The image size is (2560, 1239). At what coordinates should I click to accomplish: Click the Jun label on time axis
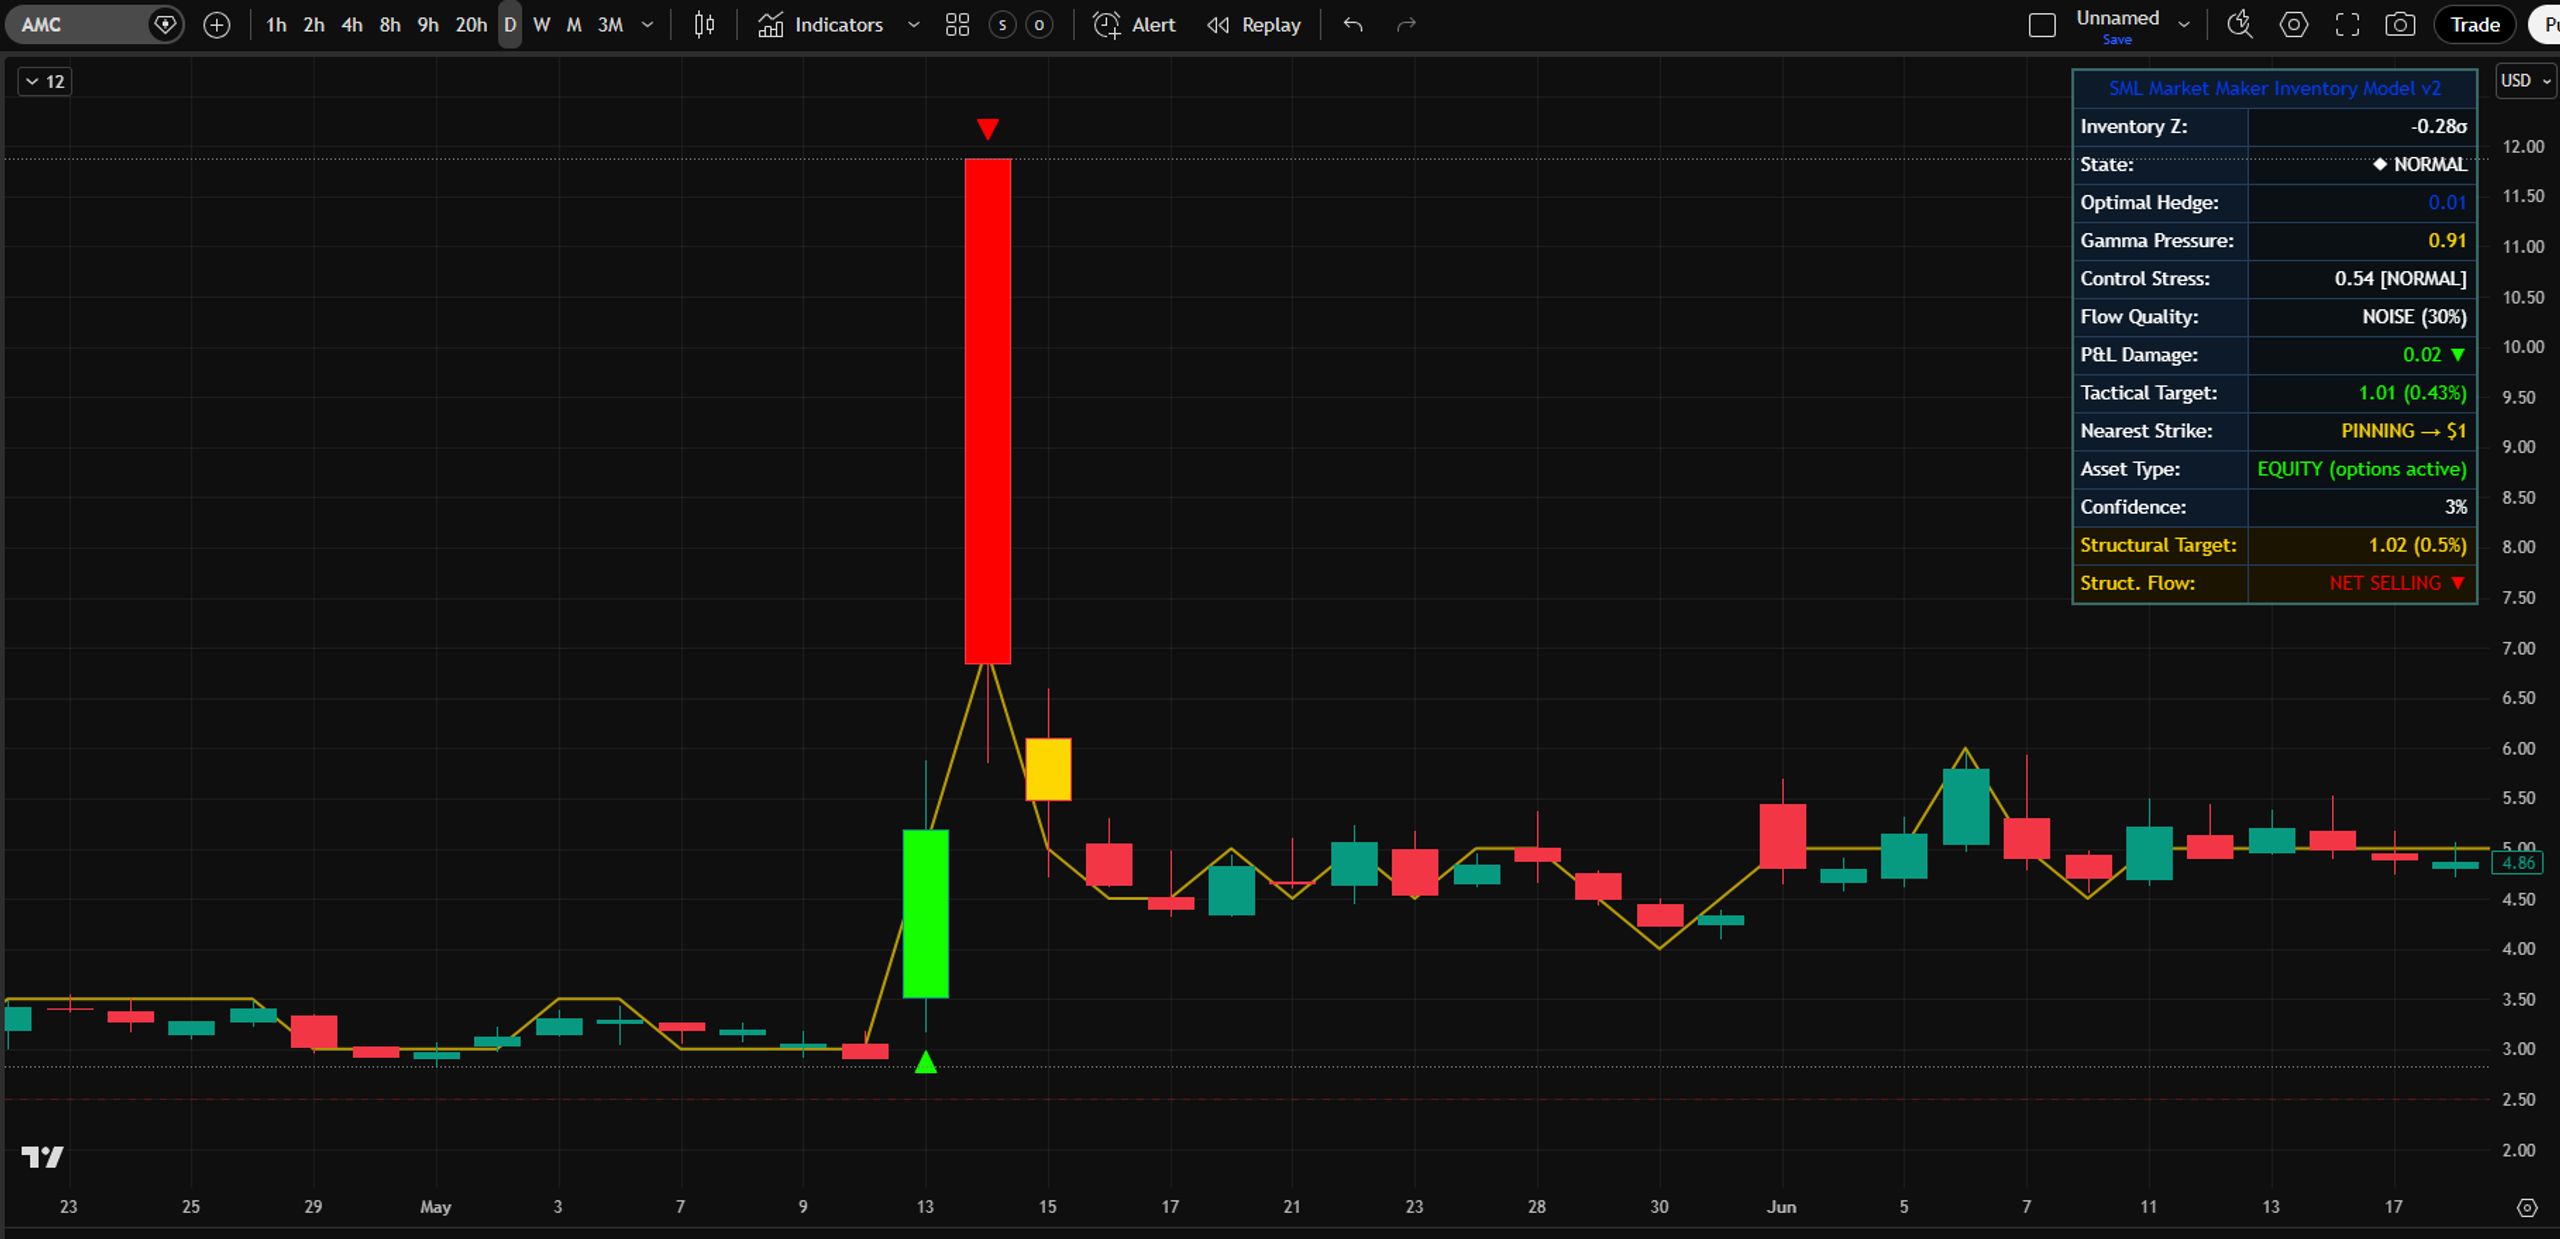click(x=1781, y=1207)
